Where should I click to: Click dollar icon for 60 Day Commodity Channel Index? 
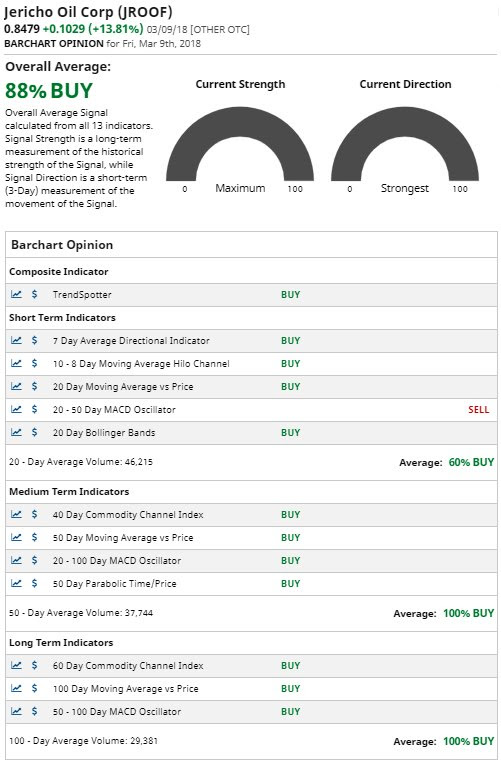pos(34,665)
